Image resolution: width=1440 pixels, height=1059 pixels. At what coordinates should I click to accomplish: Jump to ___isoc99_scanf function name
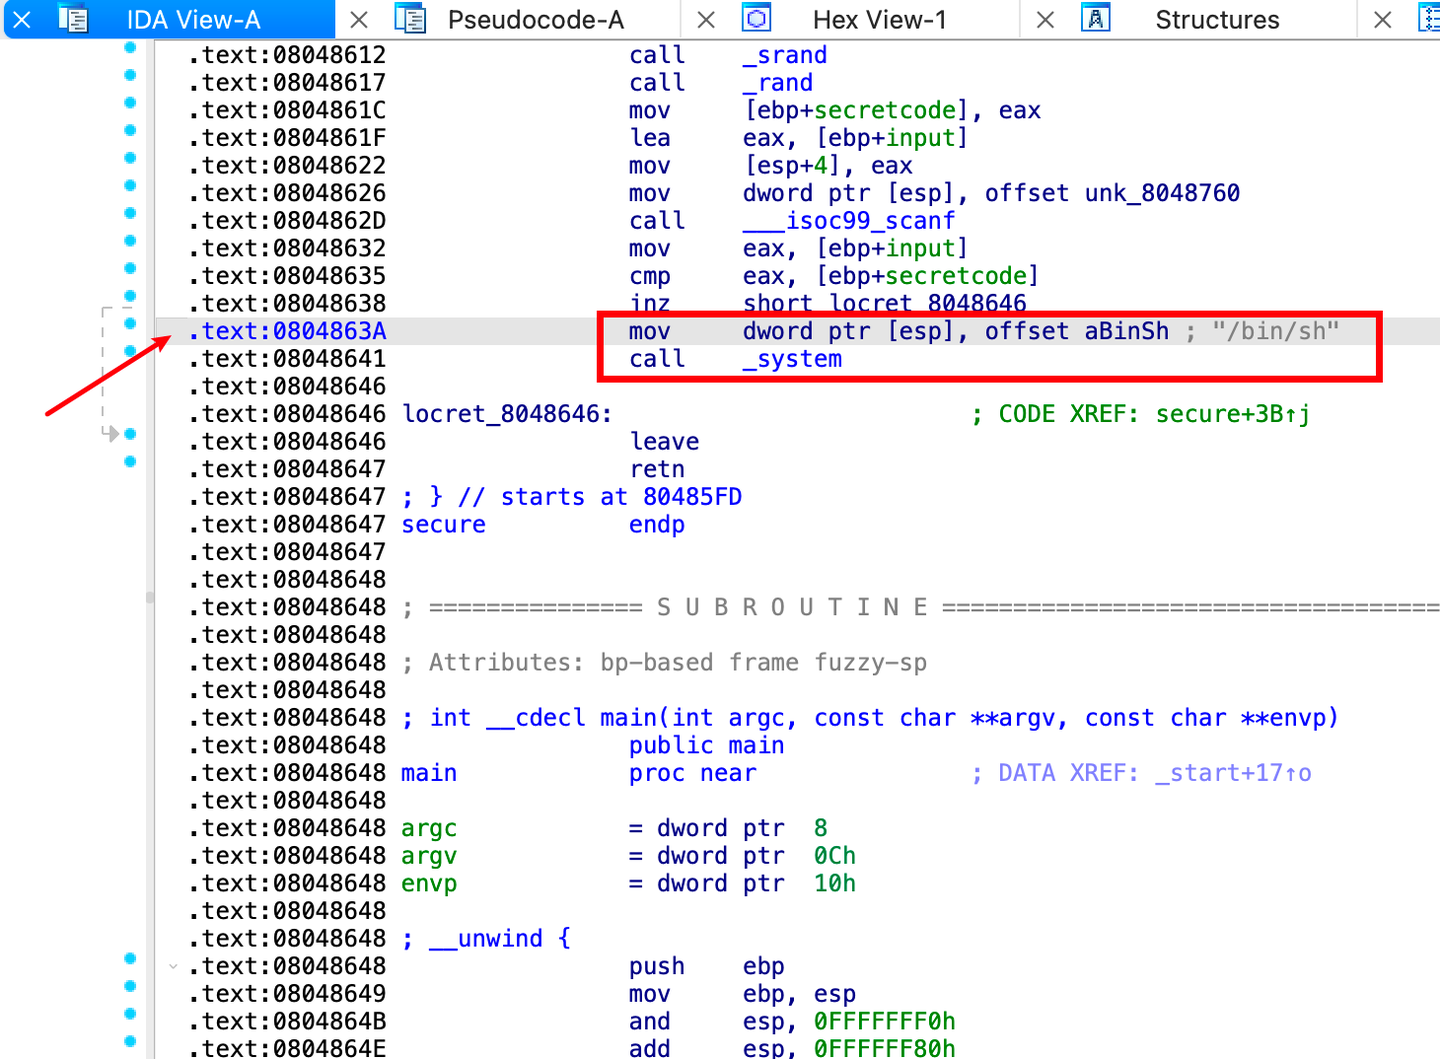(849, 221)
